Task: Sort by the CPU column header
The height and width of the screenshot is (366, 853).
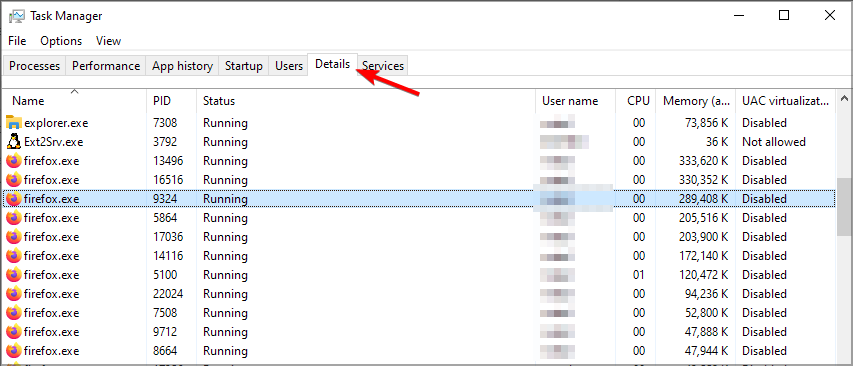Action: 636,101
